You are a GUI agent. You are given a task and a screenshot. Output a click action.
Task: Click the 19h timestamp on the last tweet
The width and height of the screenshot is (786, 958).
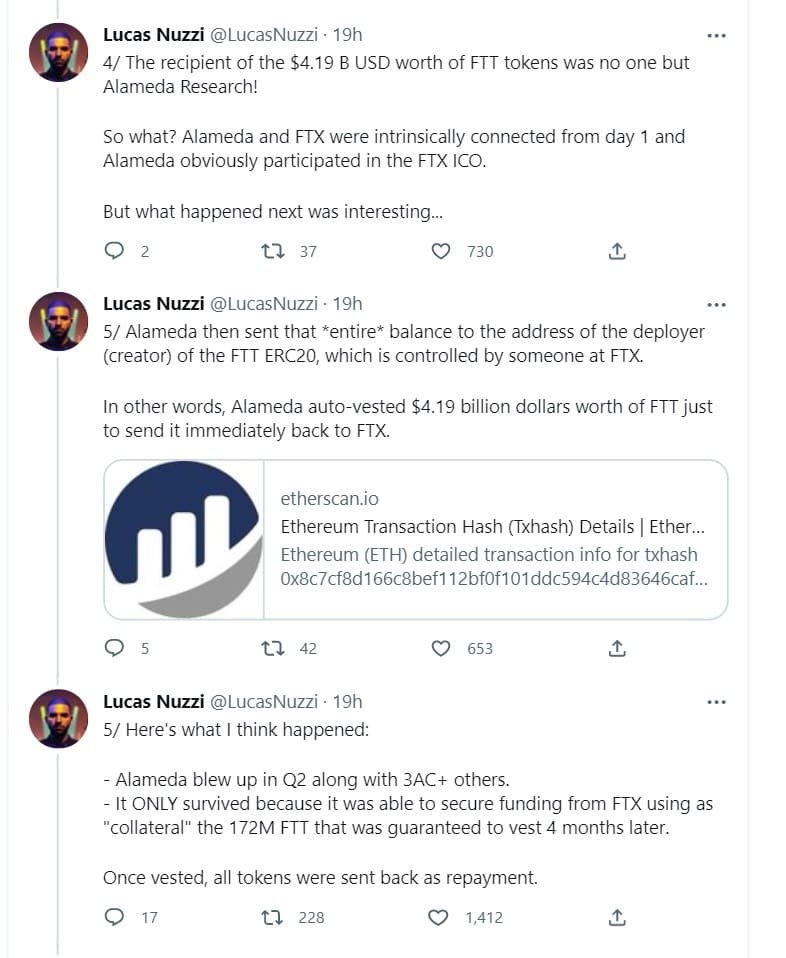[x=347, y=701]
